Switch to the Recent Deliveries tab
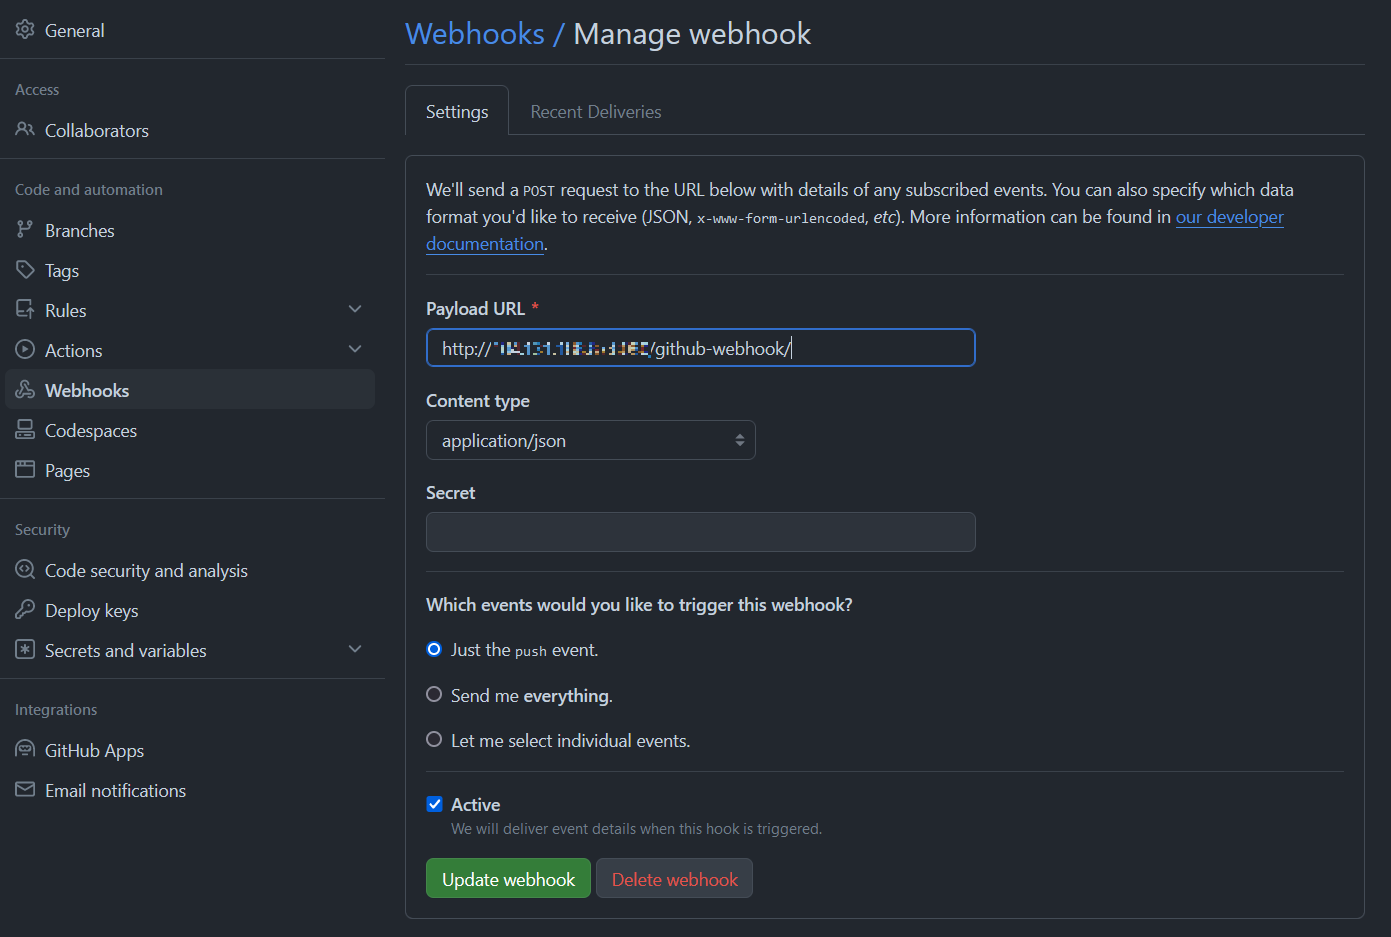The image size is (1391, 937). (x=596, y=112)
